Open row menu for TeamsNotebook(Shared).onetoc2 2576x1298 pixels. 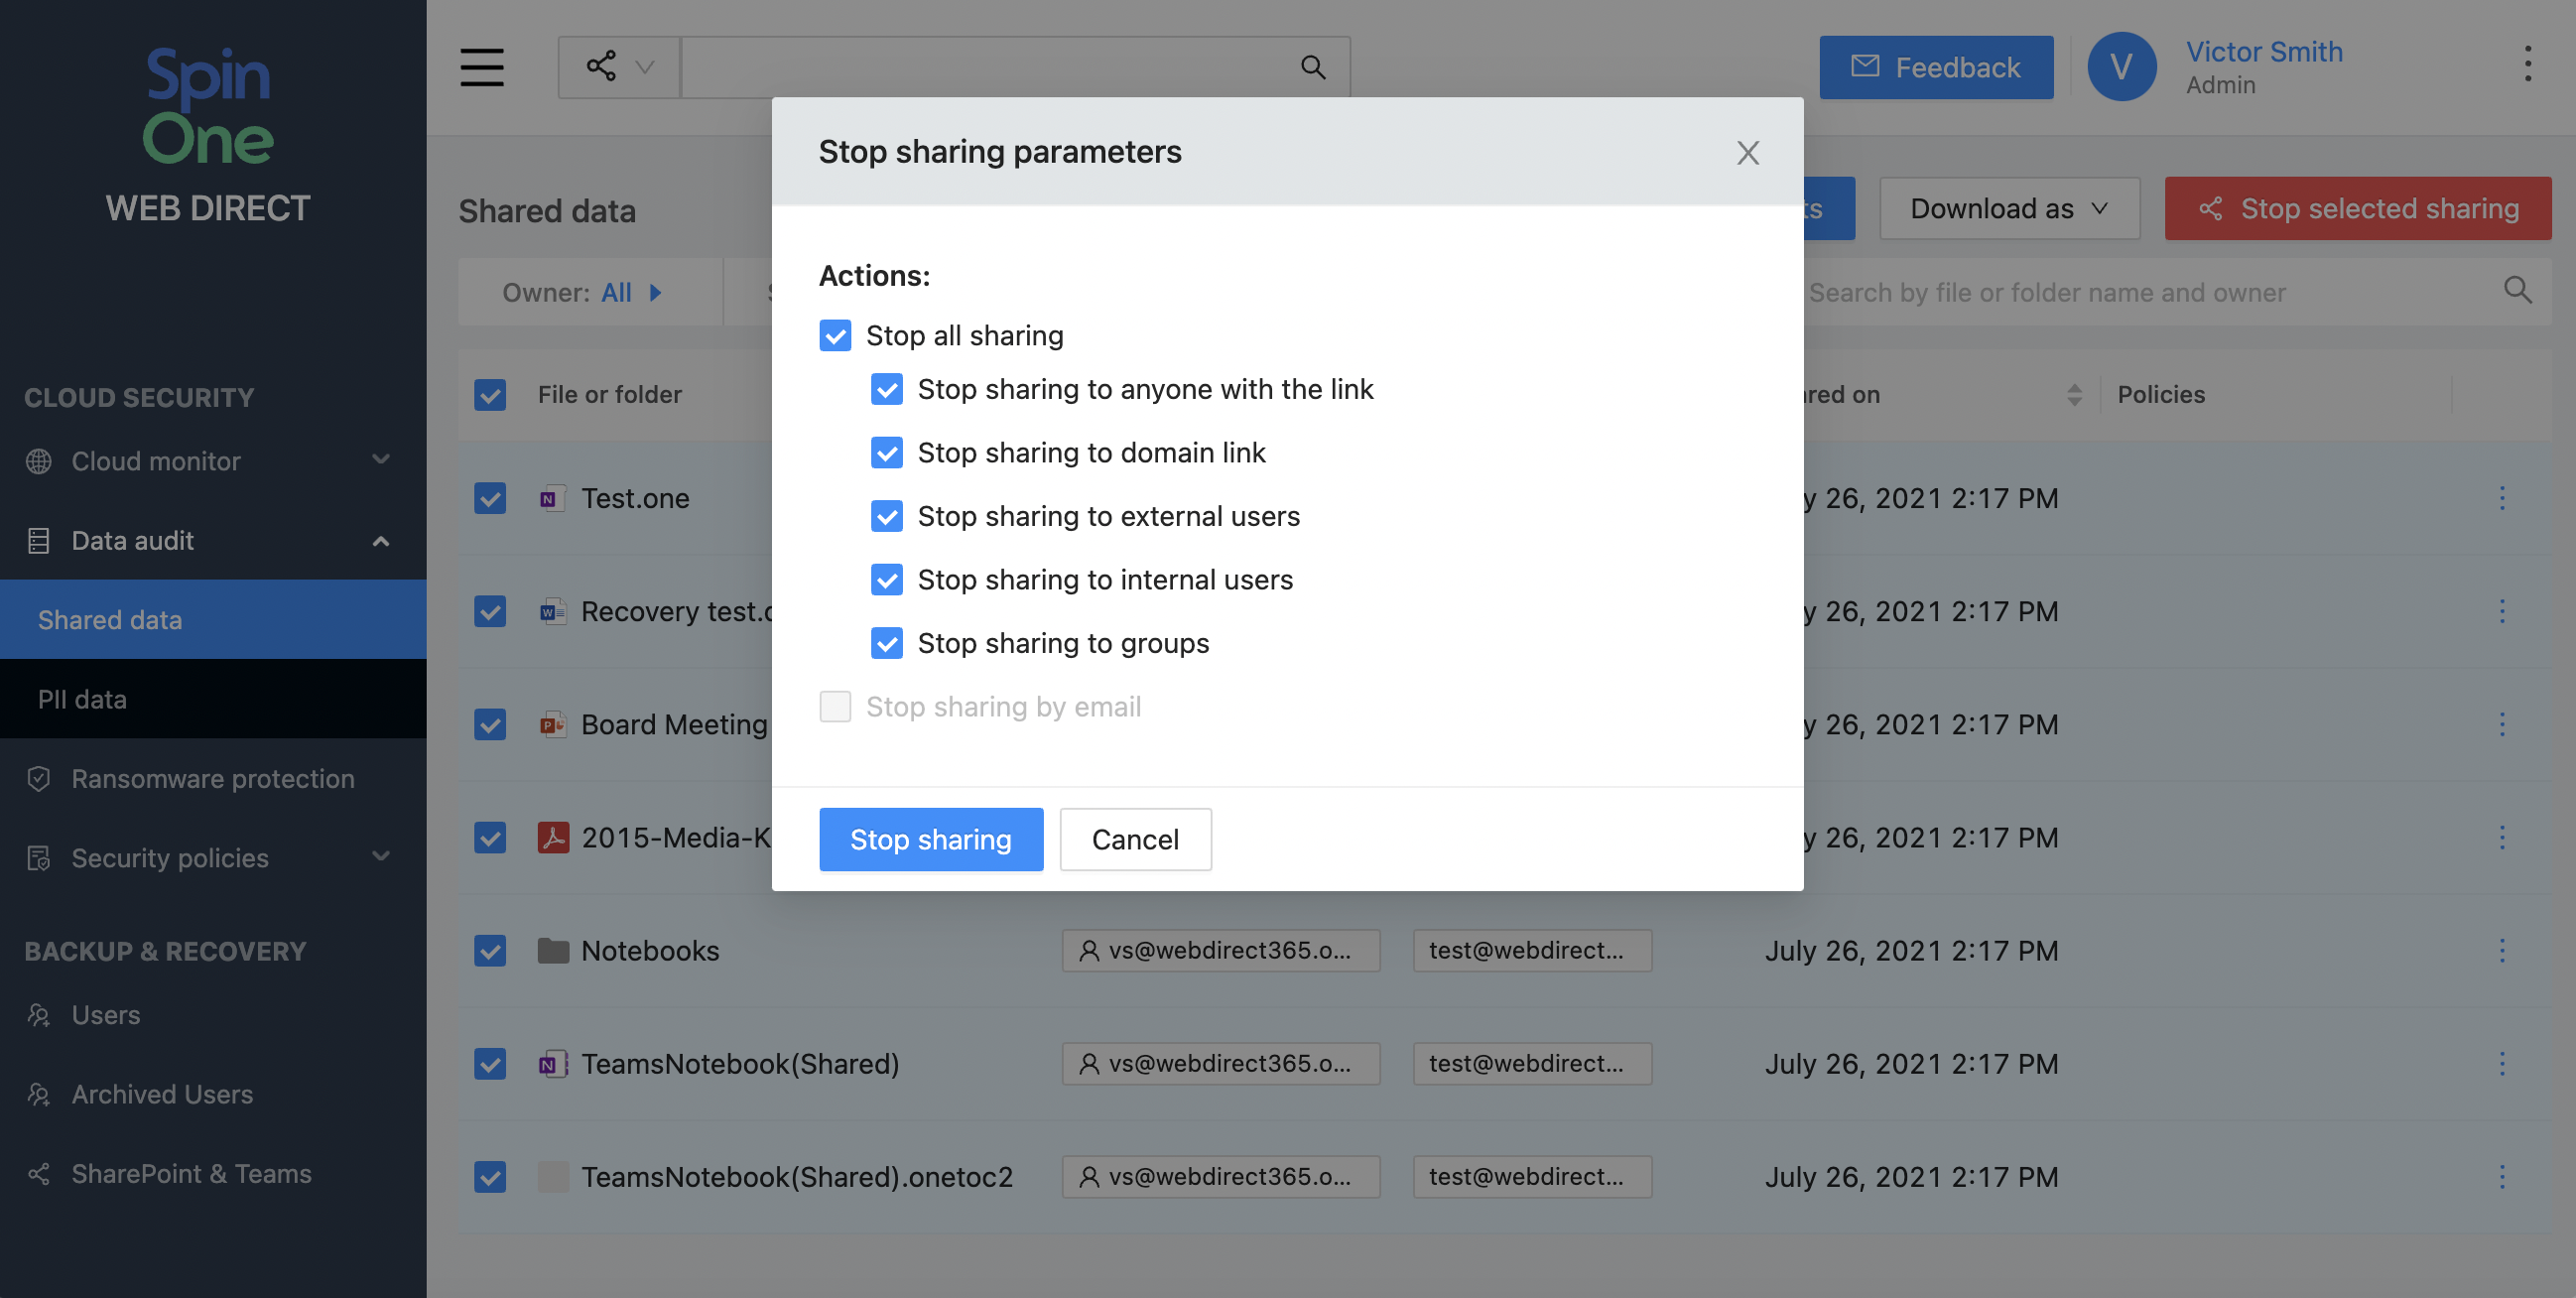2501,1176
